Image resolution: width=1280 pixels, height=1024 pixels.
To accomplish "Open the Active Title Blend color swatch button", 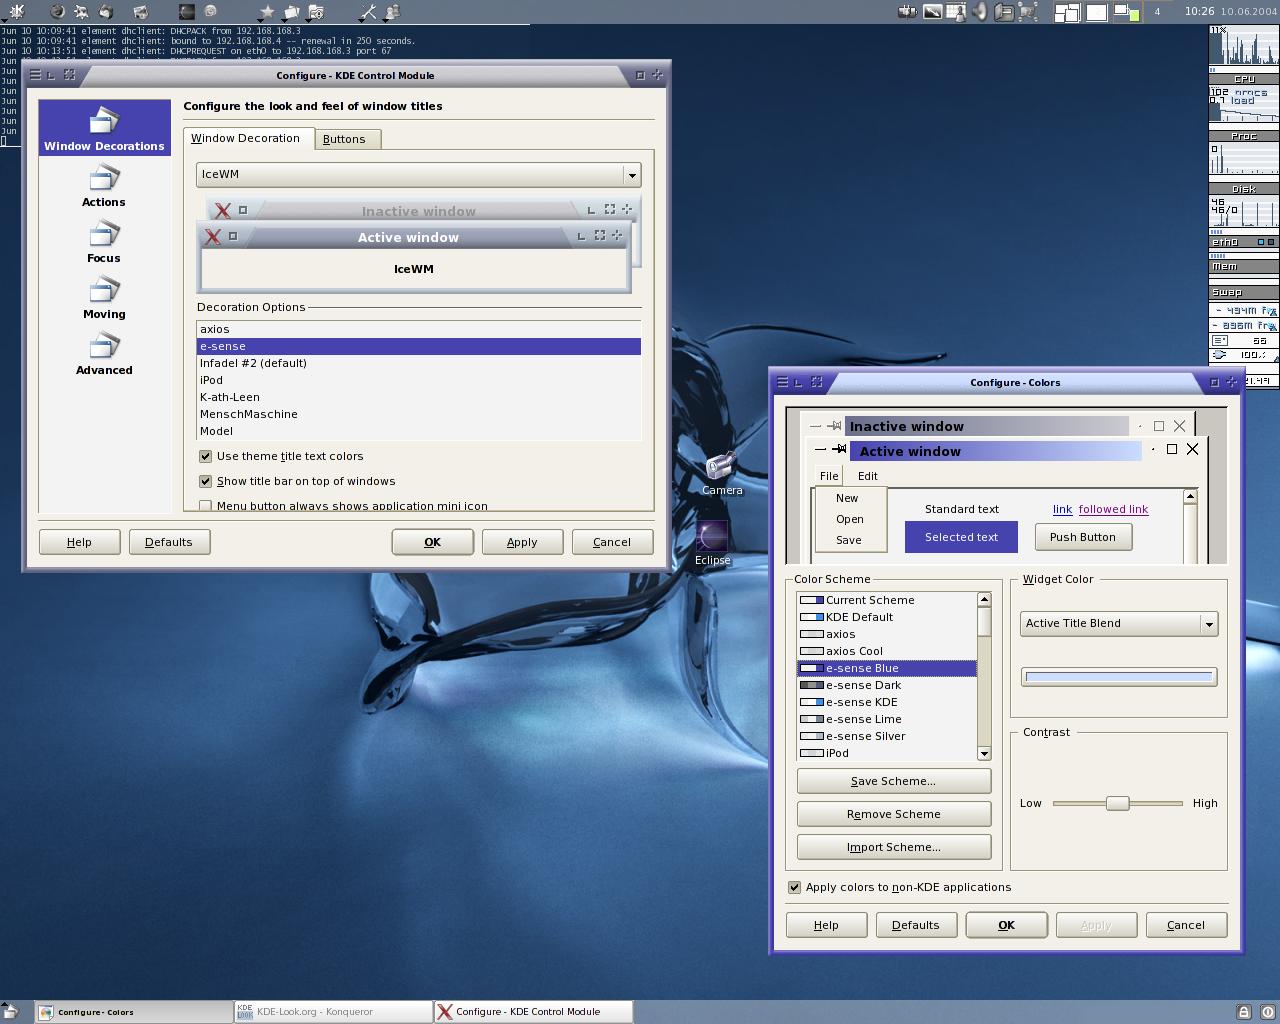I will pos(1119,677).
